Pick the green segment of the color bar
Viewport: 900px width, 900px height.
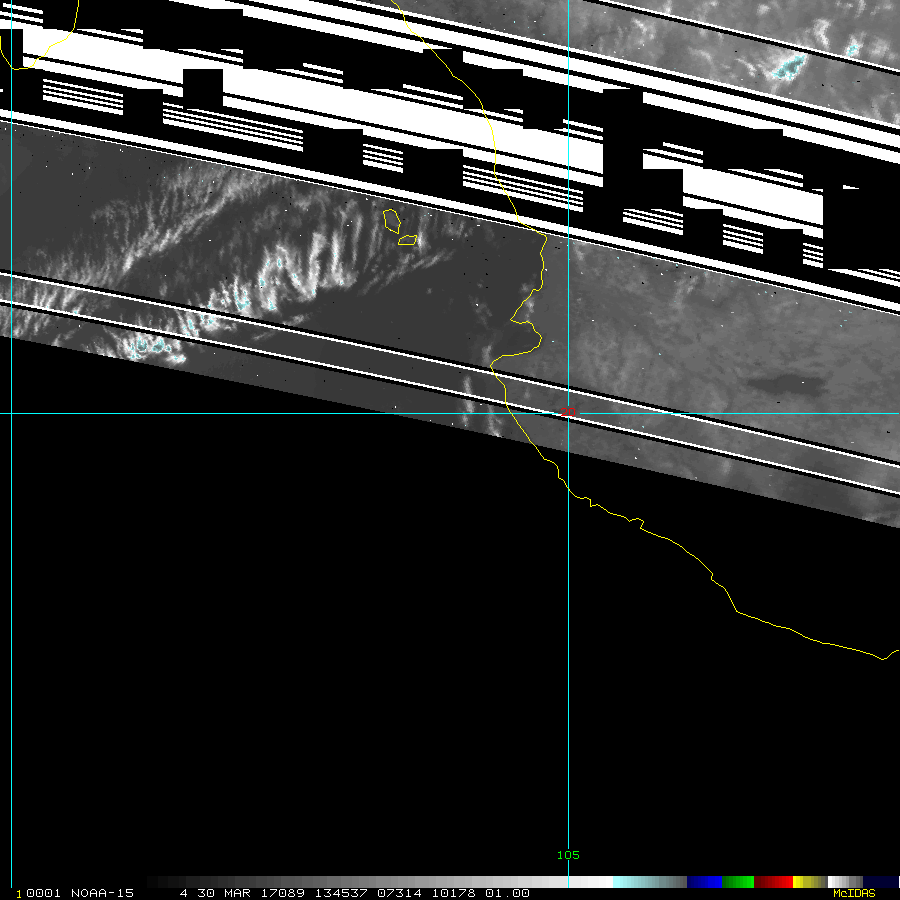738,882
